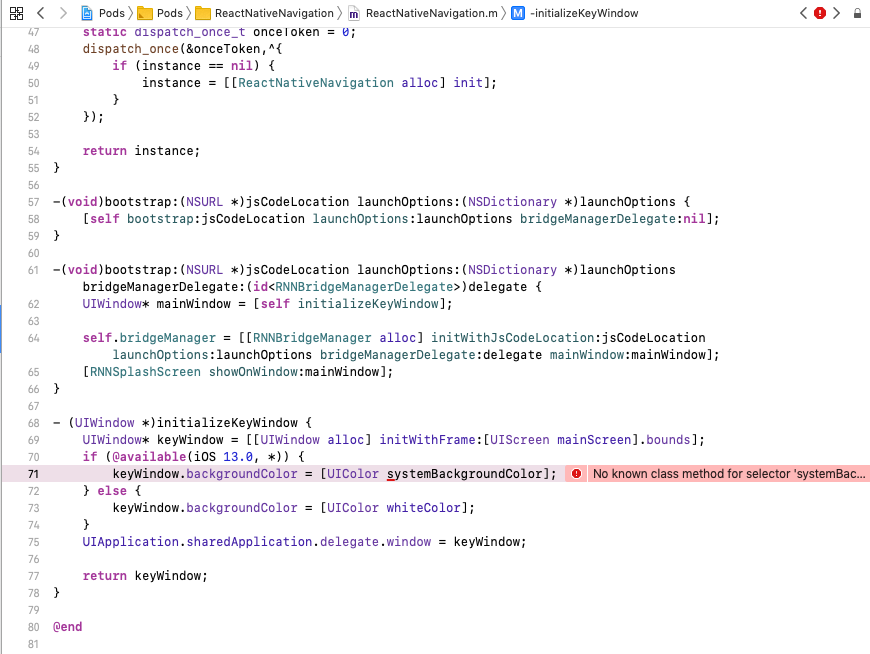Click the lock icon at top right
This screenshot has width=870, height=654.
click(857, 13)
